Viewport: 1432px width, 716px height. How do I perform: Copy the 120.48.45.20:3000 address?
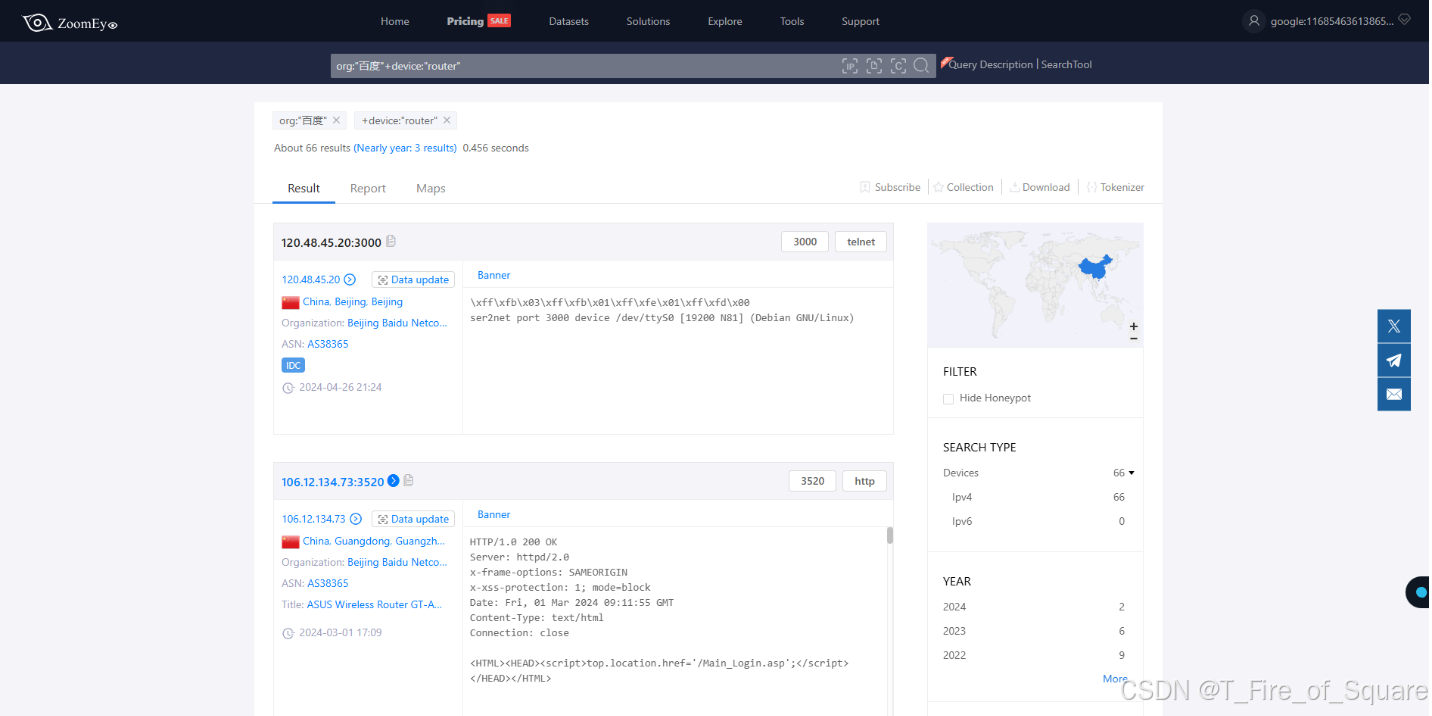click(x=391, y=242)
